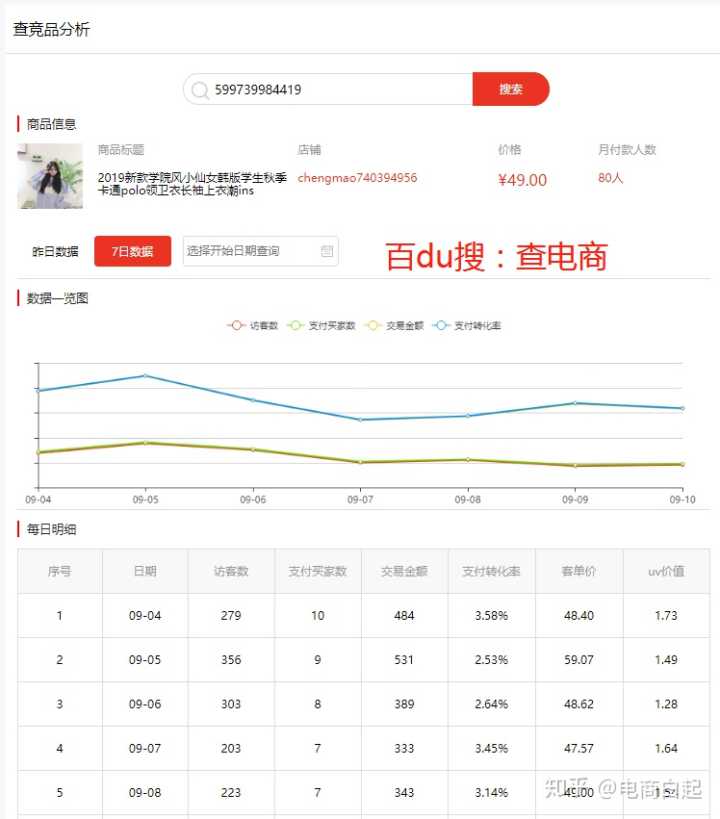The height and width of the screenshot is (819, 720).
Task: Click the 支付买家数 column header
Action: [x=318, y=571]
